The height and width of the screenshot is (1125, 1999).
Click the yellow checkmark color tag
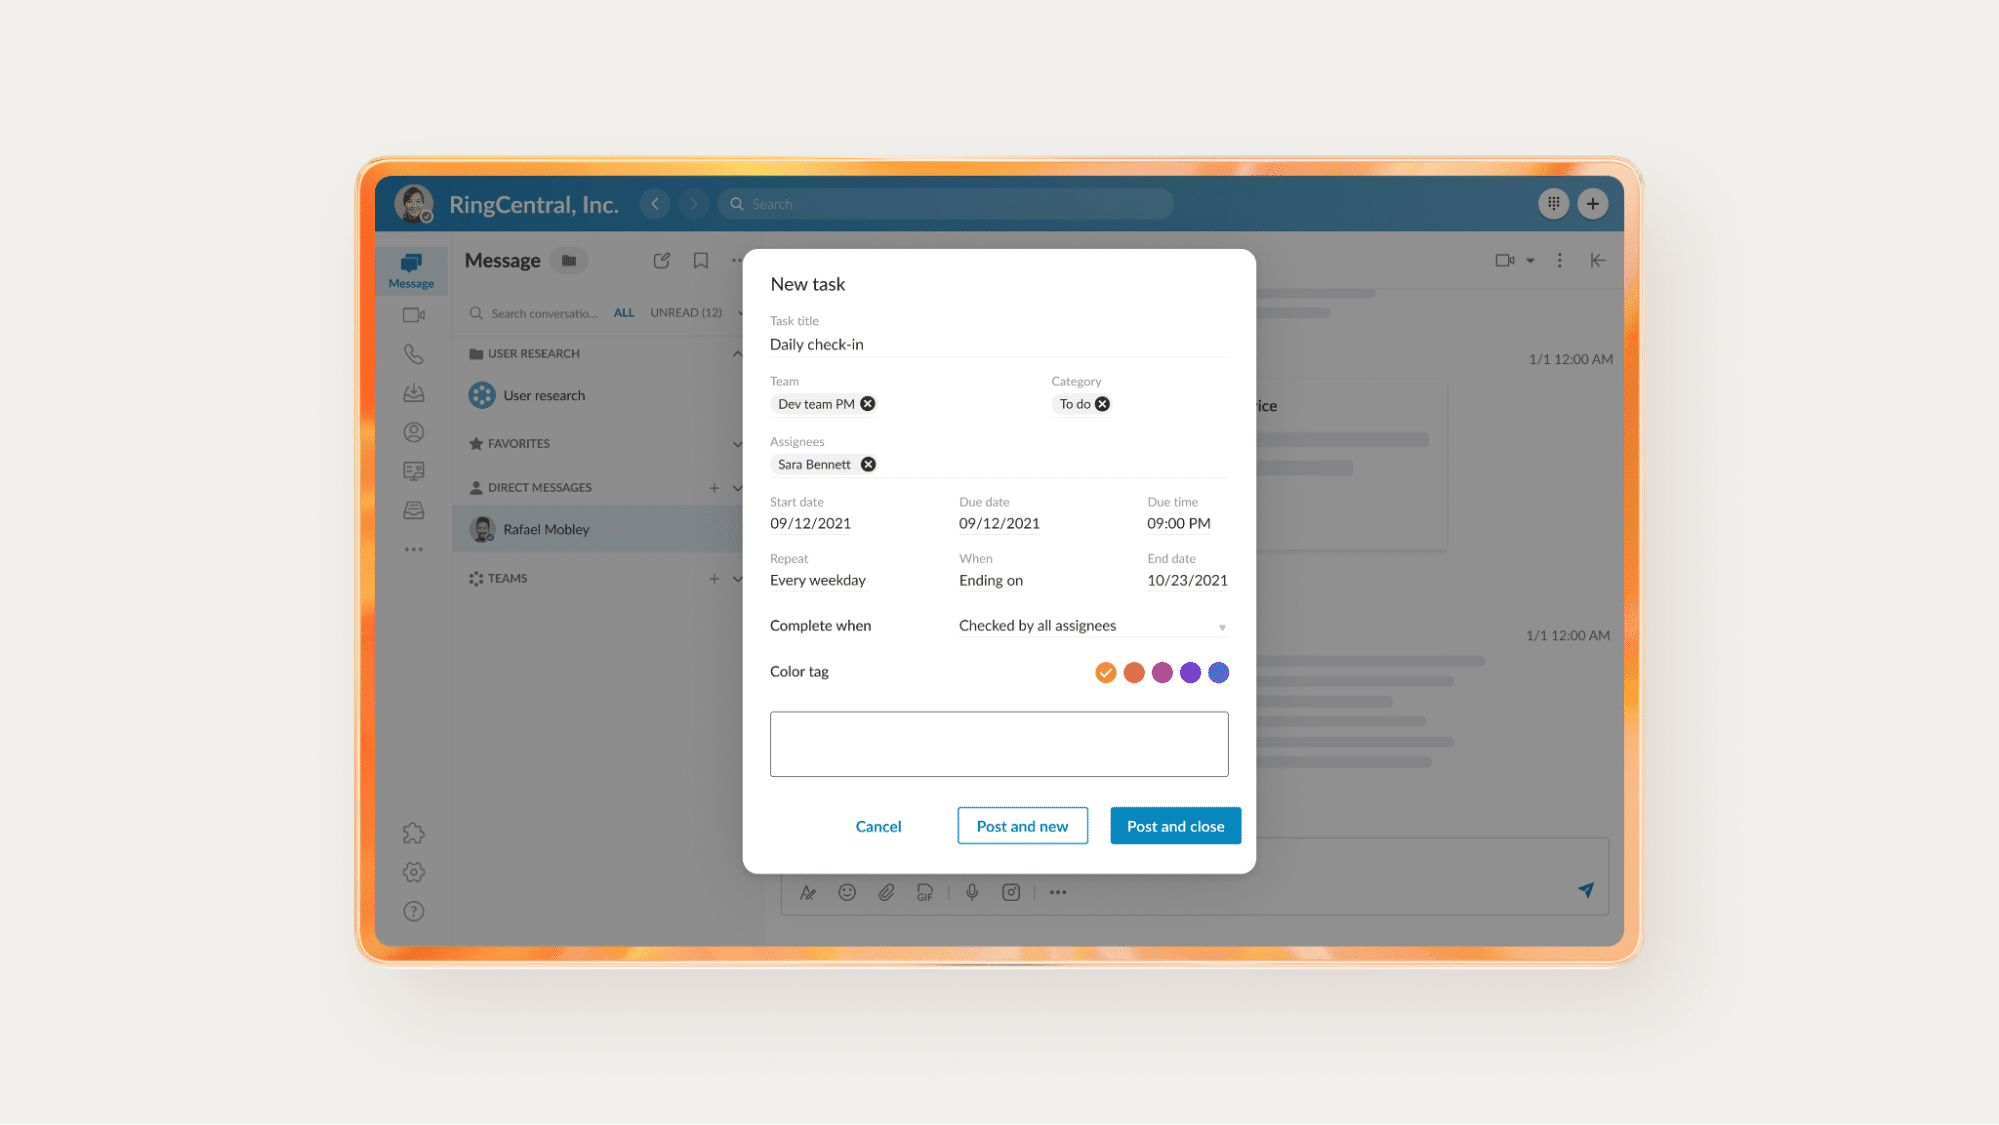pyautogui.click(x=1105, y=672)
